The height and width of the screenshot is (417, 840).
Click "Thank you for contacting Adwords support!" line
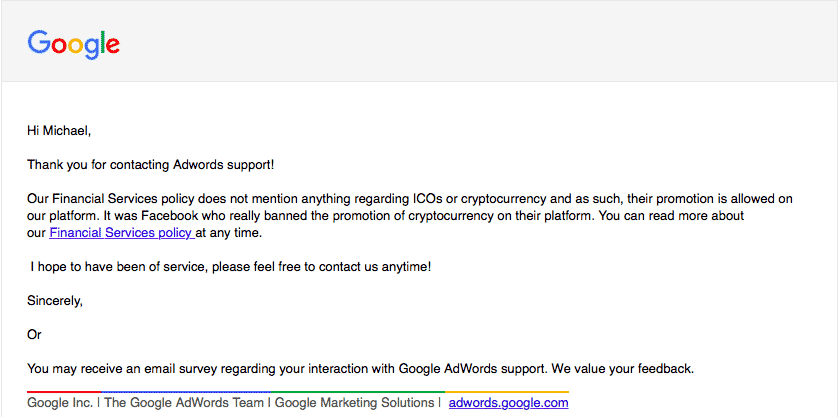[x=150, y=164]
